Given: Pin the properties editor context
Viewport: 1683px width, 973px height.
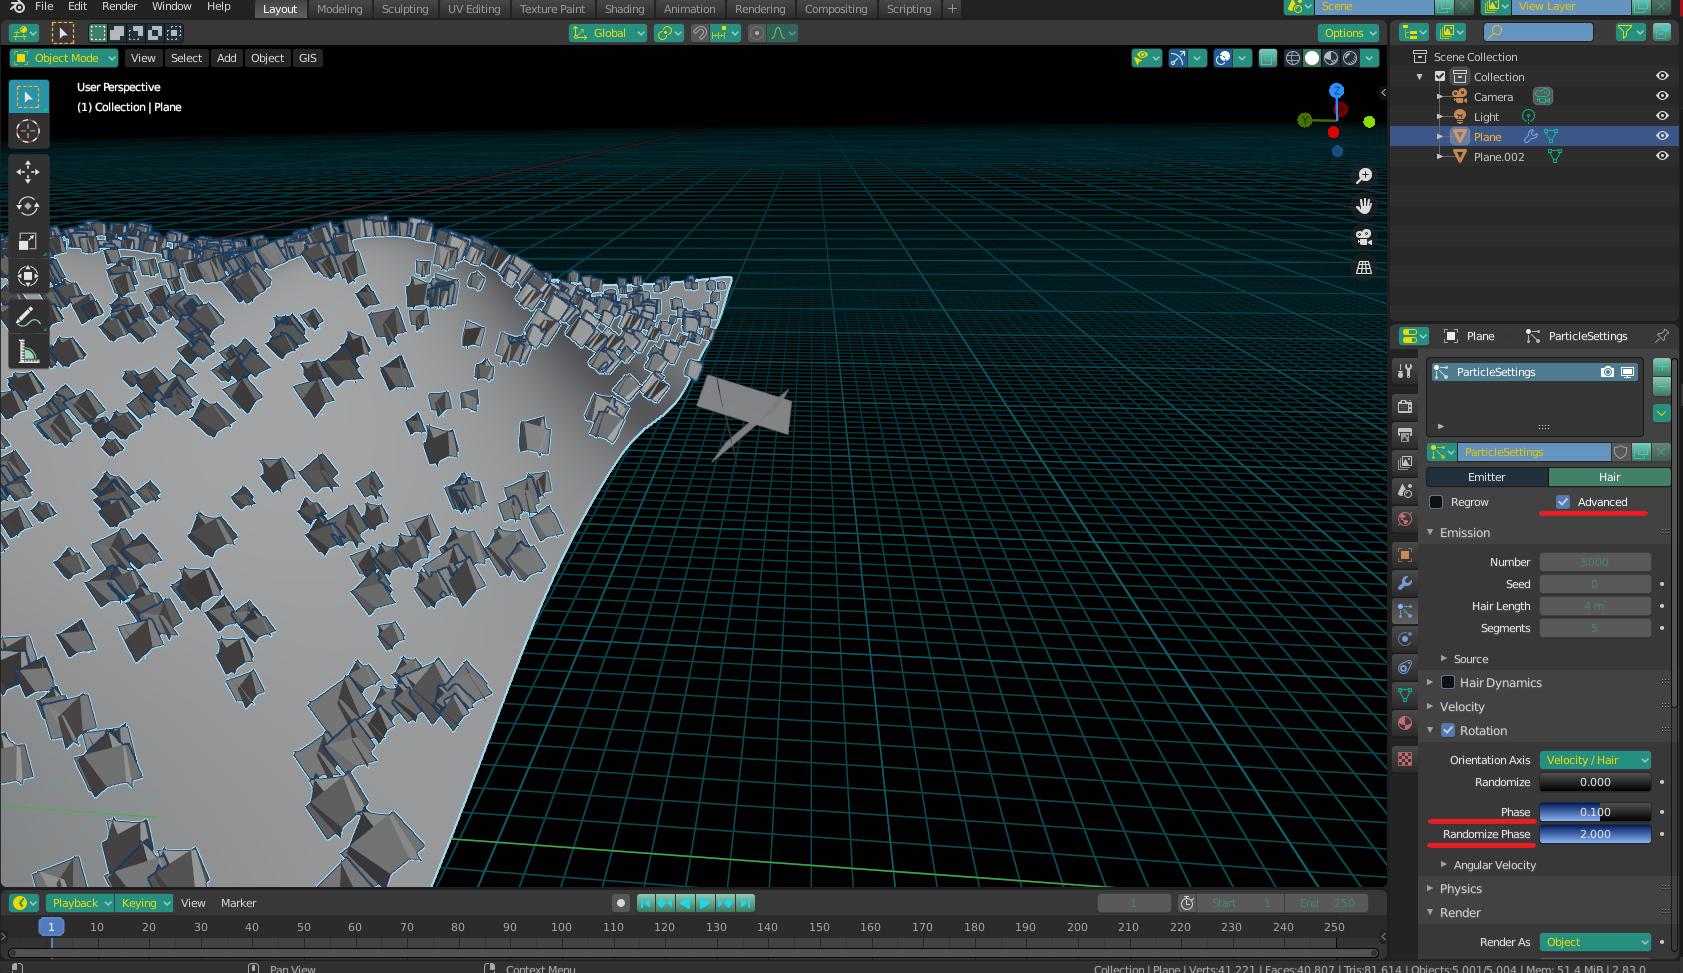Looking at the screenshot, I should (1662, 336).
